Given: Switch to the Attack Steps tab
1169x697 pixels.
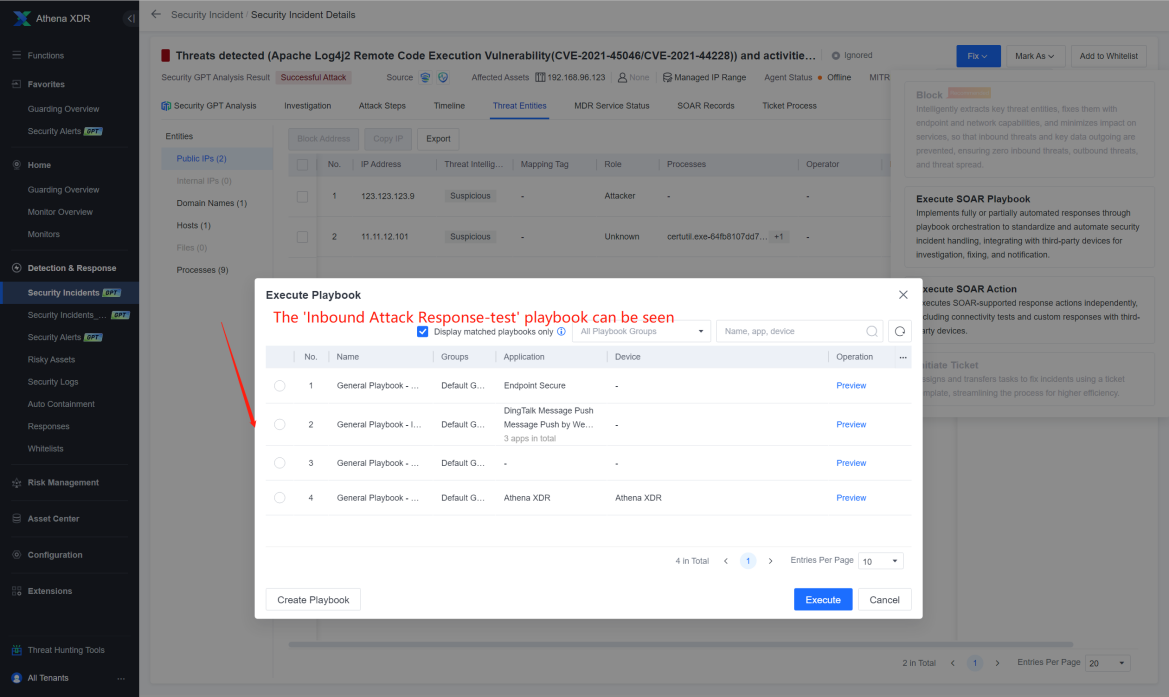Looking at the screenshot, I should (382, 106).
